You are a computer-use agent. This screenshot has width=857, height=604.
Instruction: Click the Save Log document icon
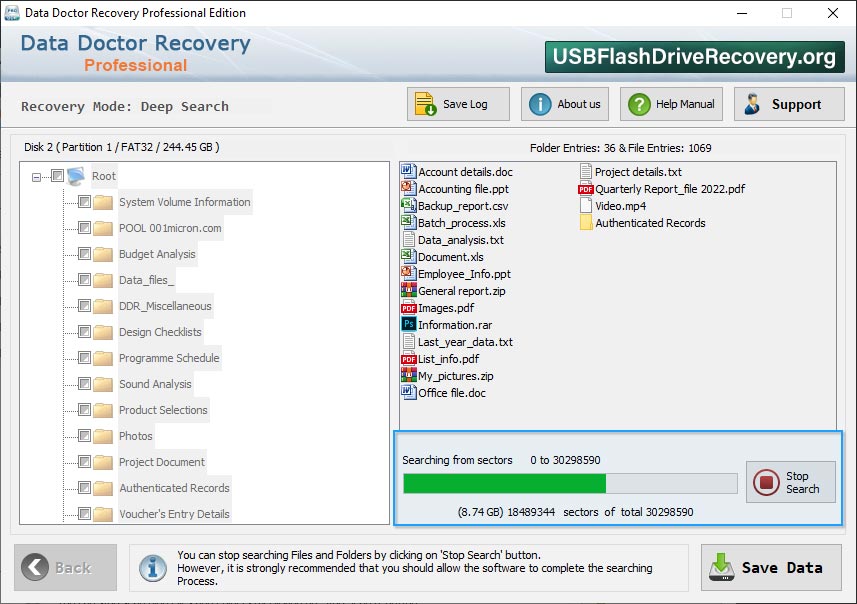coord(425,104)
